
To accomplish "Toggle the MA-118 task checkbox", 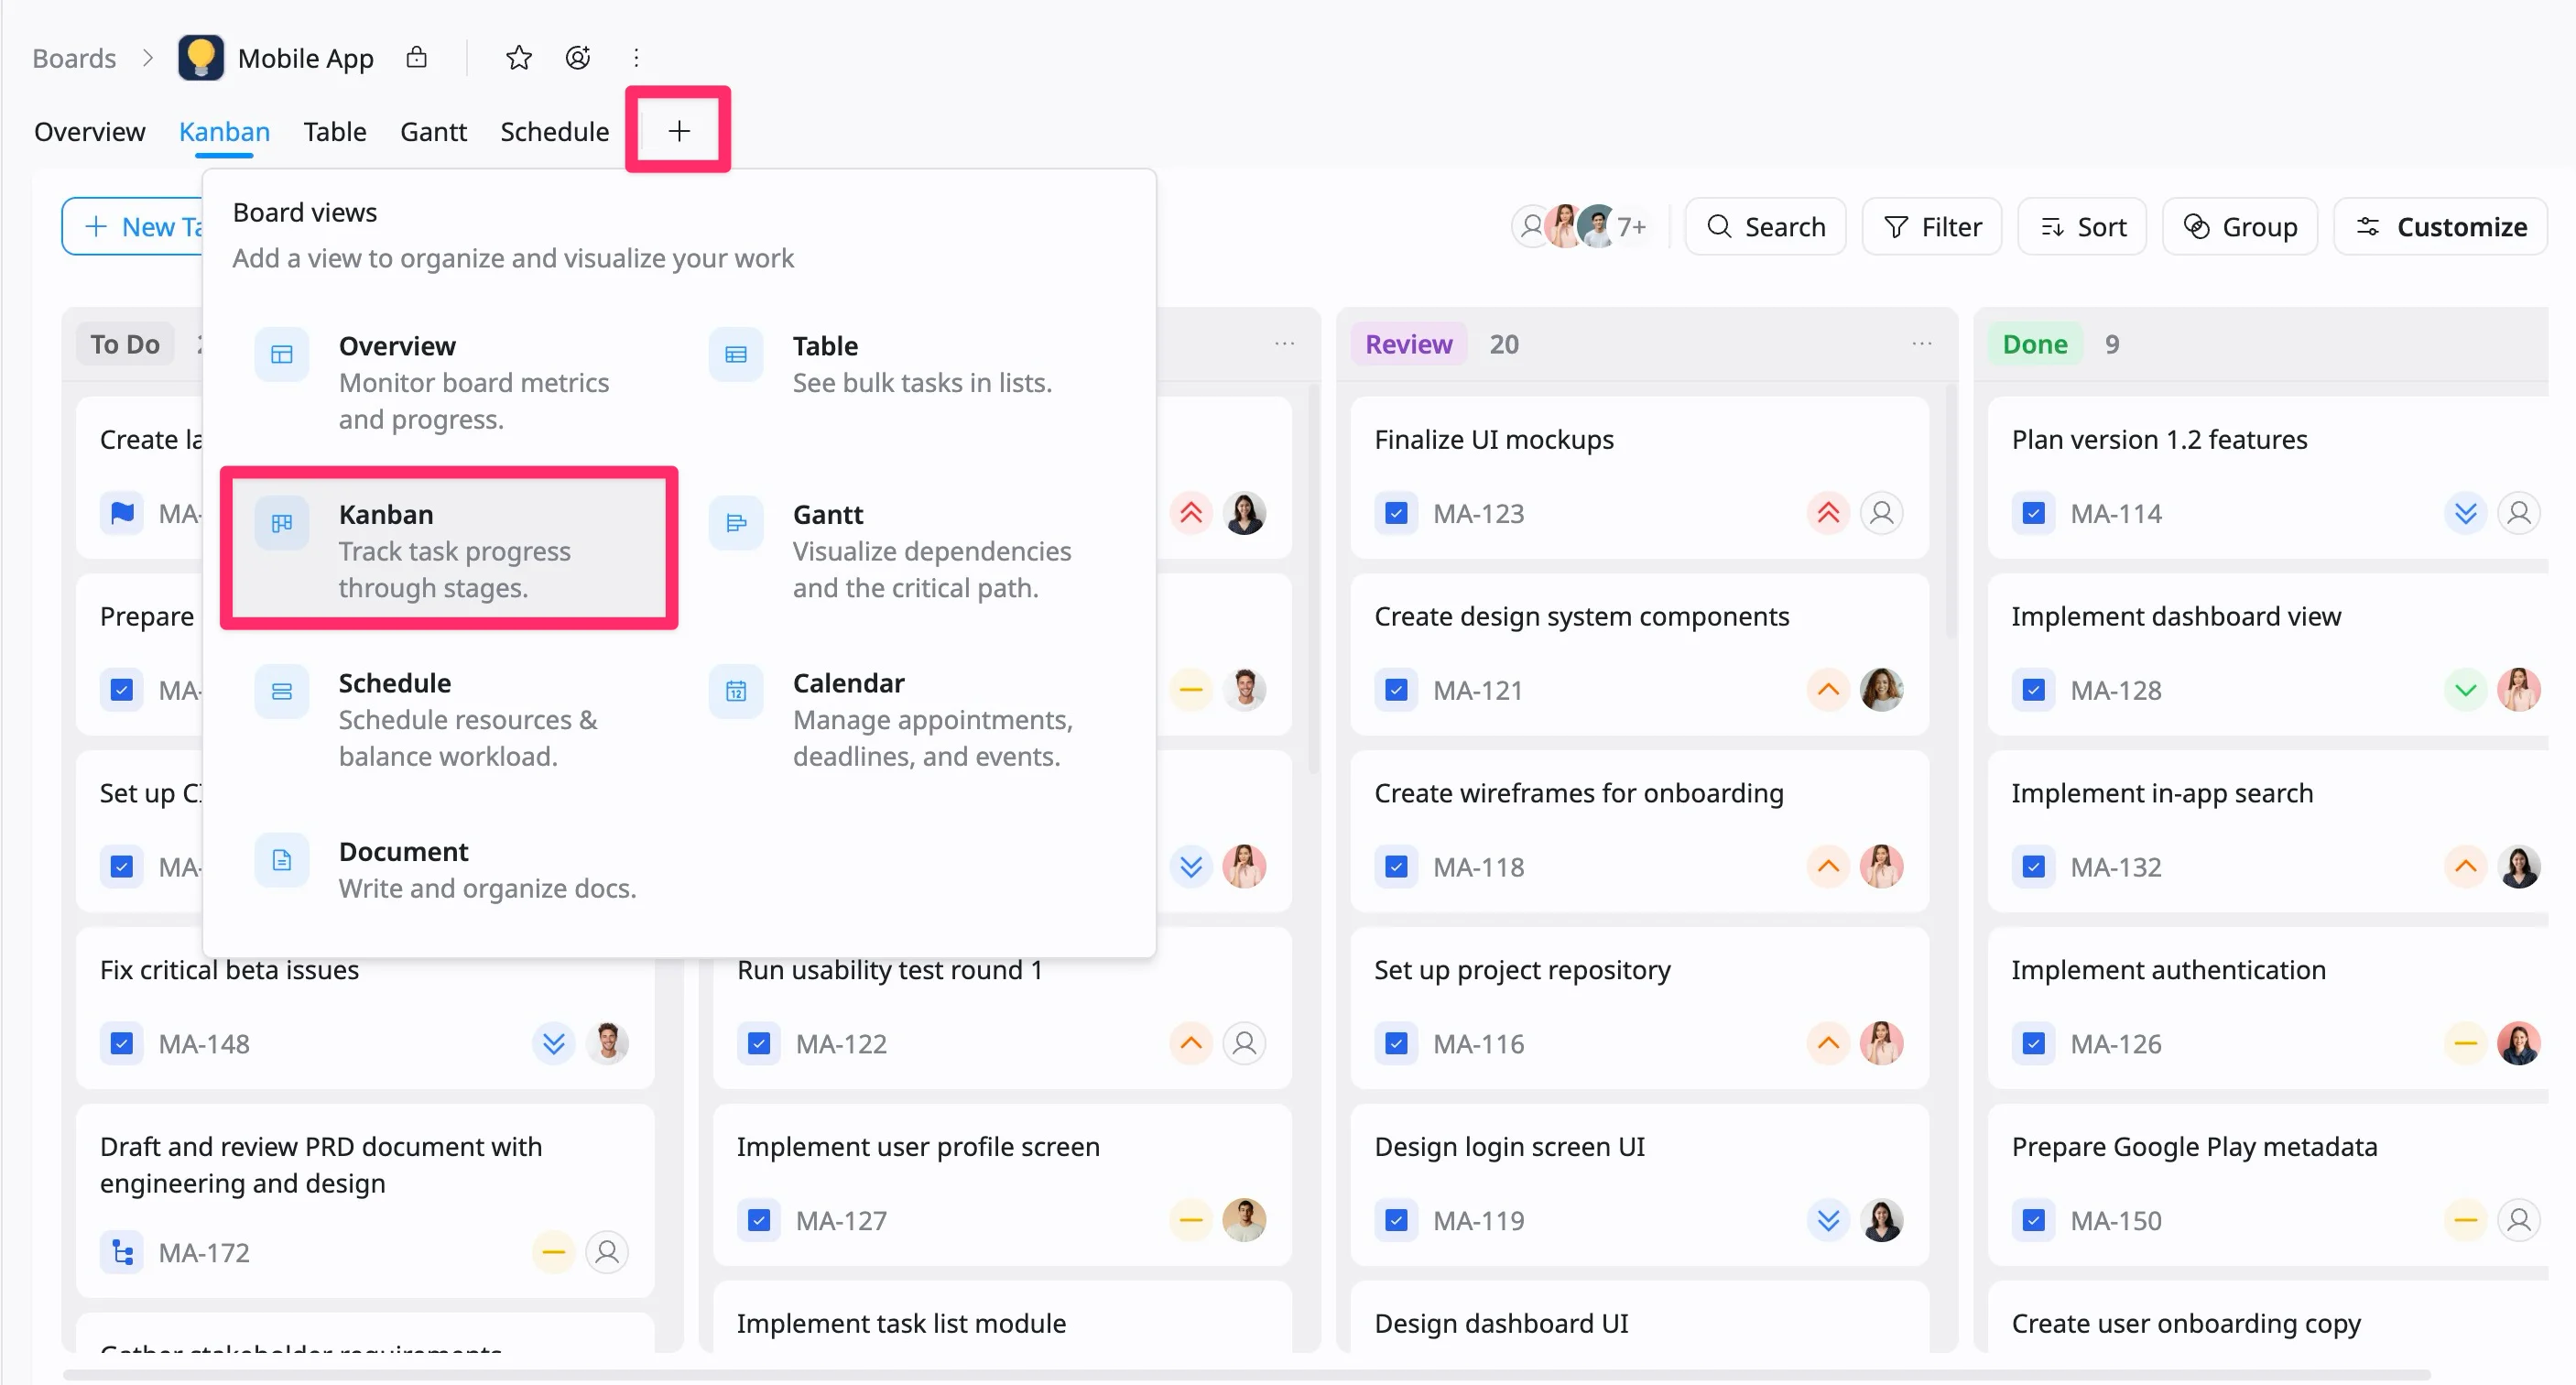I will [x=1396, y=867].
